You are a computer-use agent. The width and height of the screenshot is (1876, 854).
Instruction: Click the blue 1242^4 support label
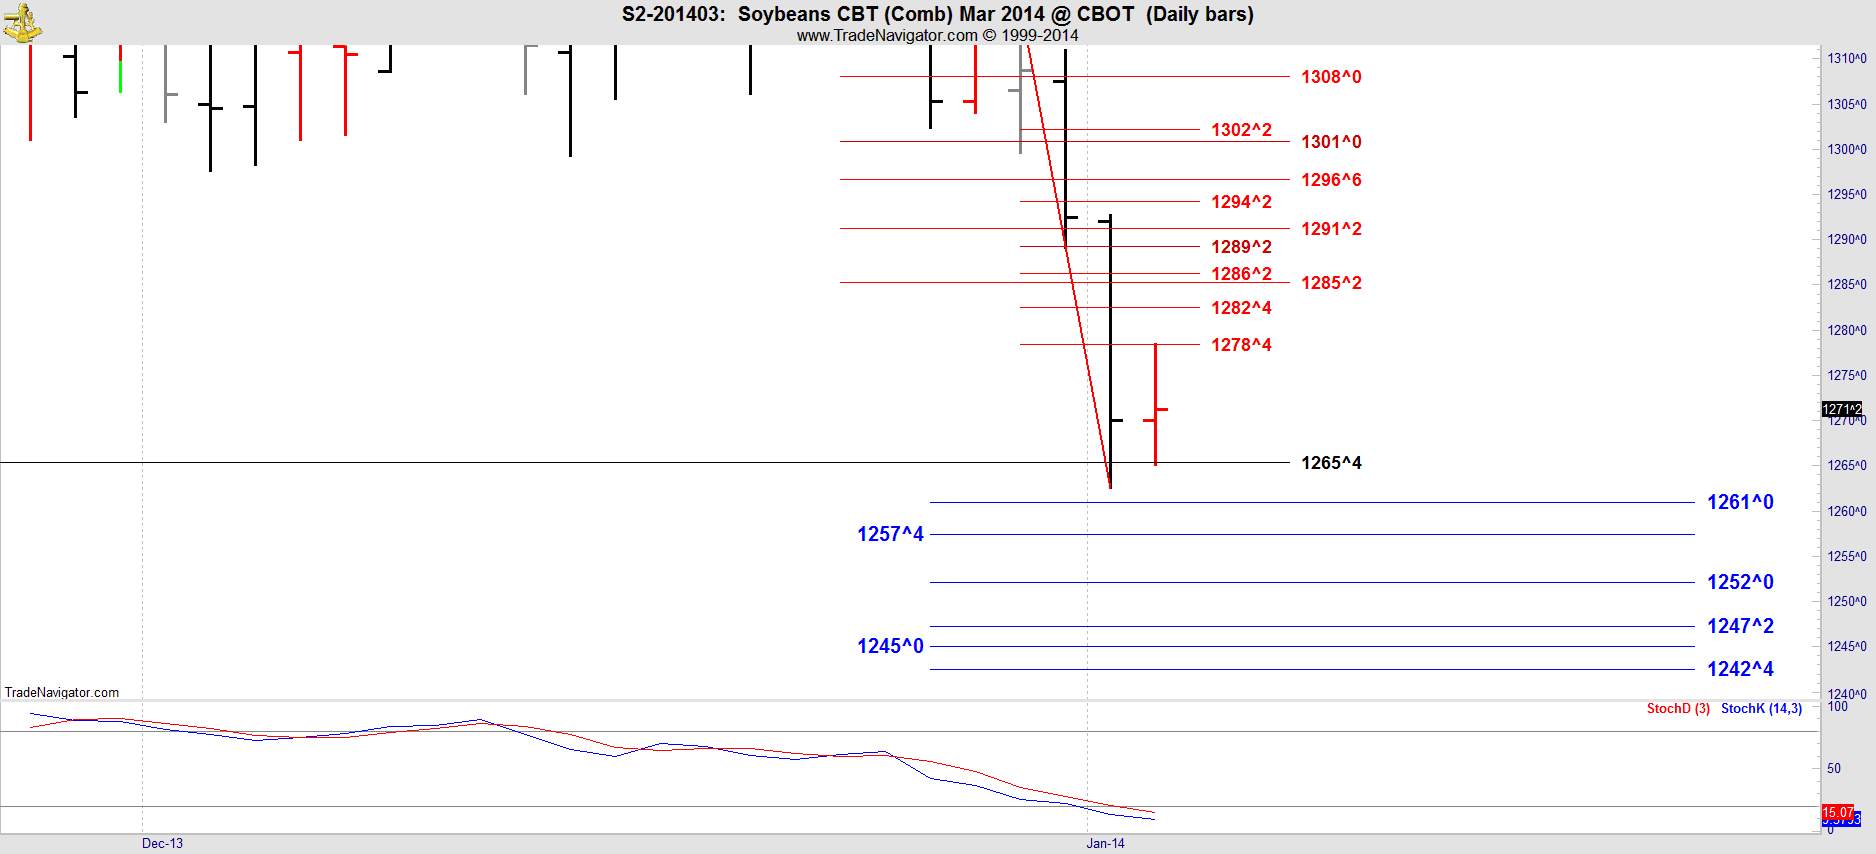(x=1739, y=669)
